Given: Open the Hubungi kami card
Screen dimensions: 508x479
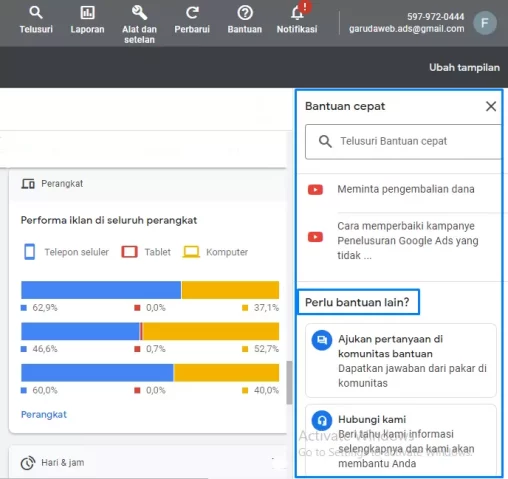Looking at the screenshot, I should point(401,441).
